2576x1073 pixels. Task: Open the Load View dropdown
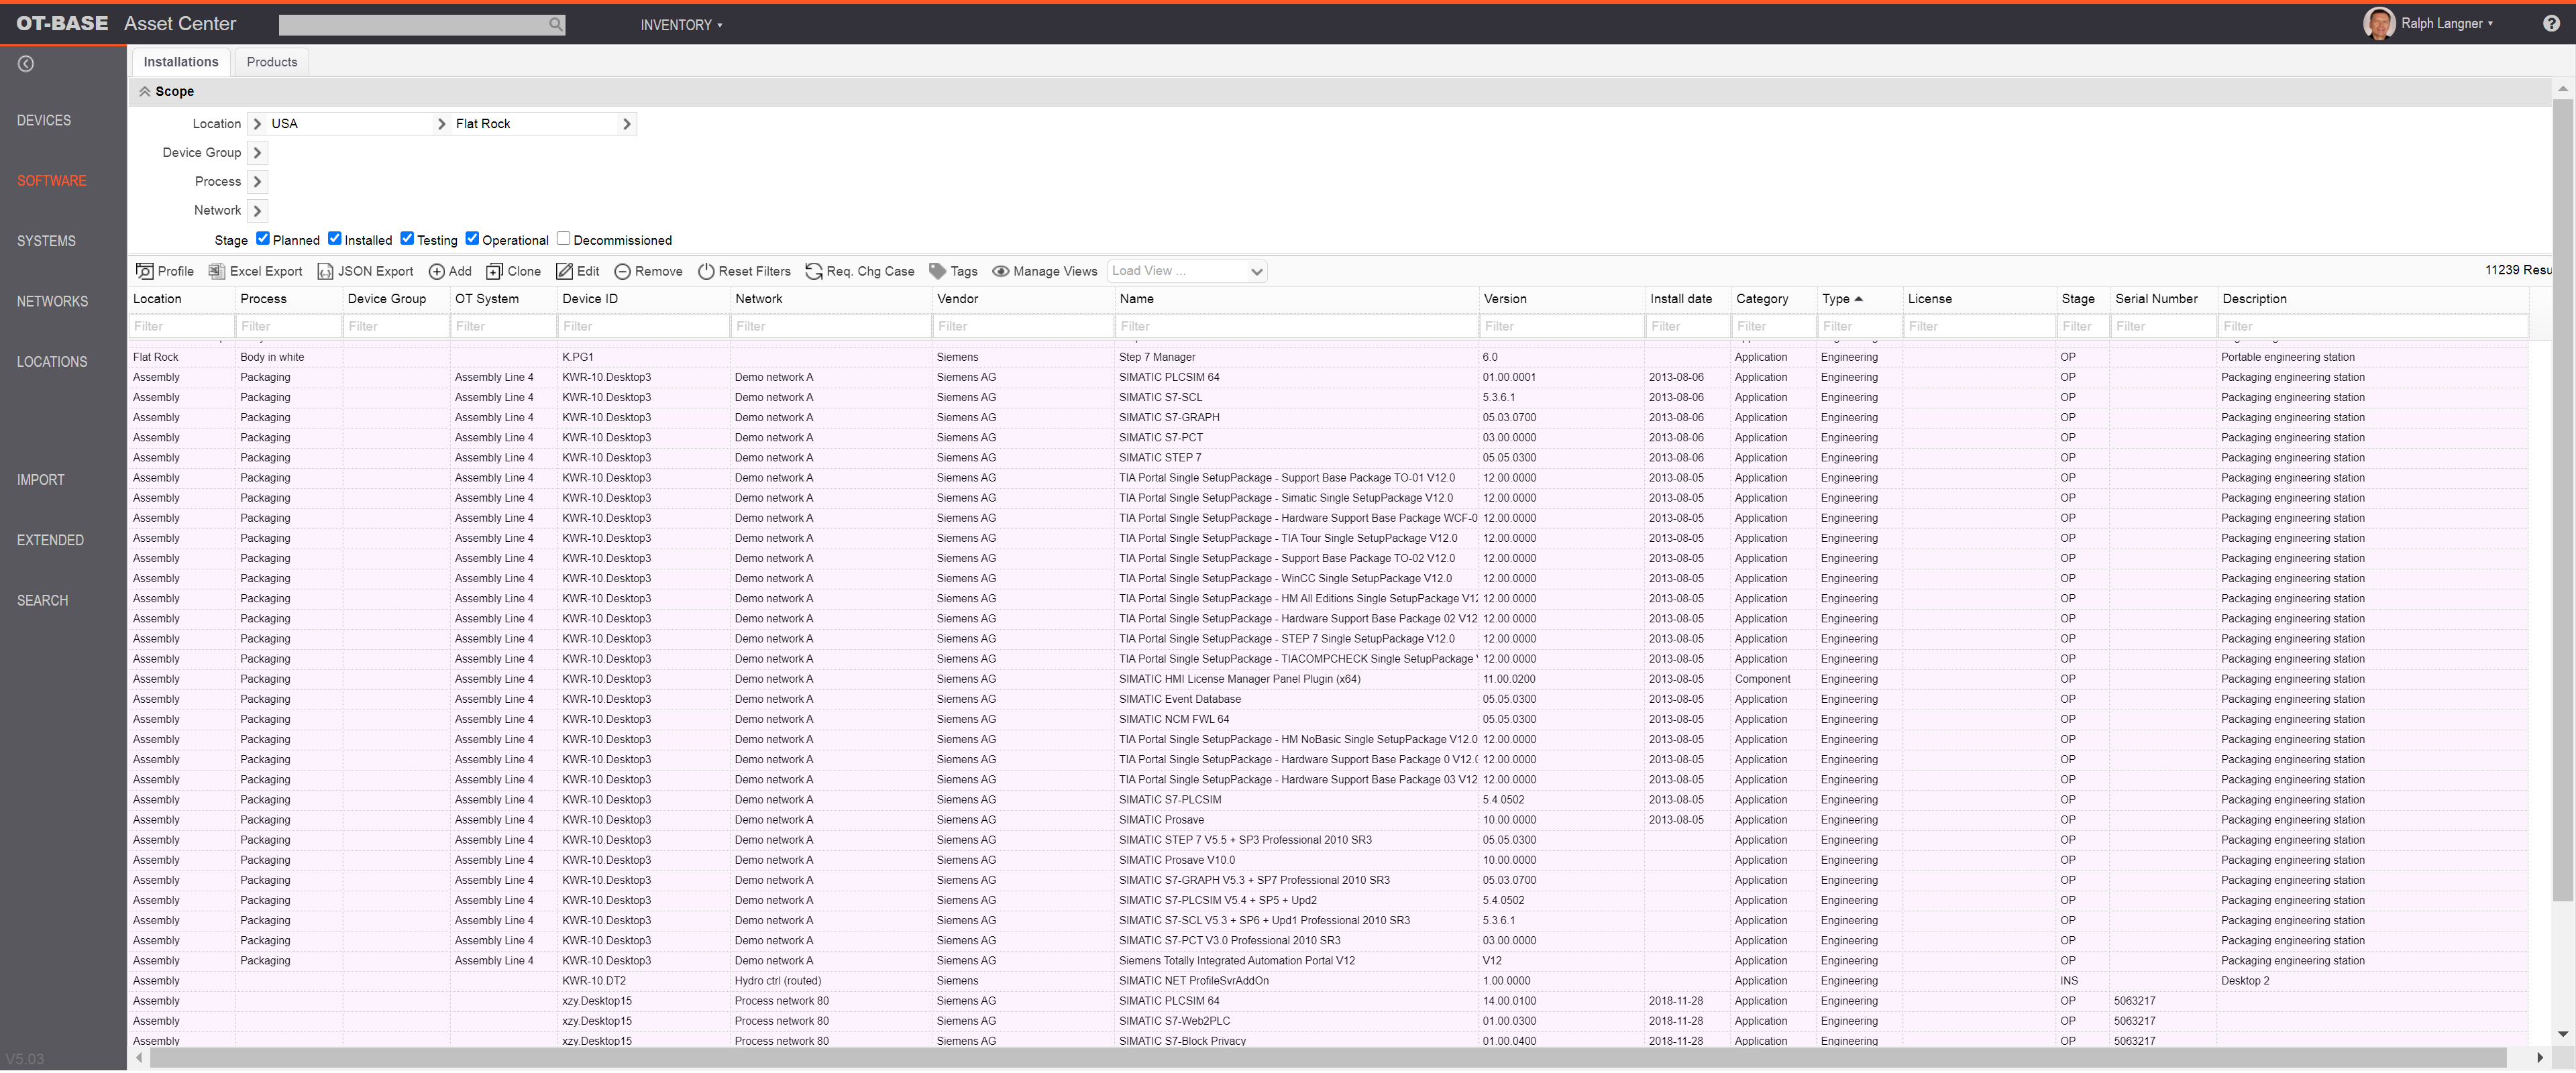[x=1187, y=271]
